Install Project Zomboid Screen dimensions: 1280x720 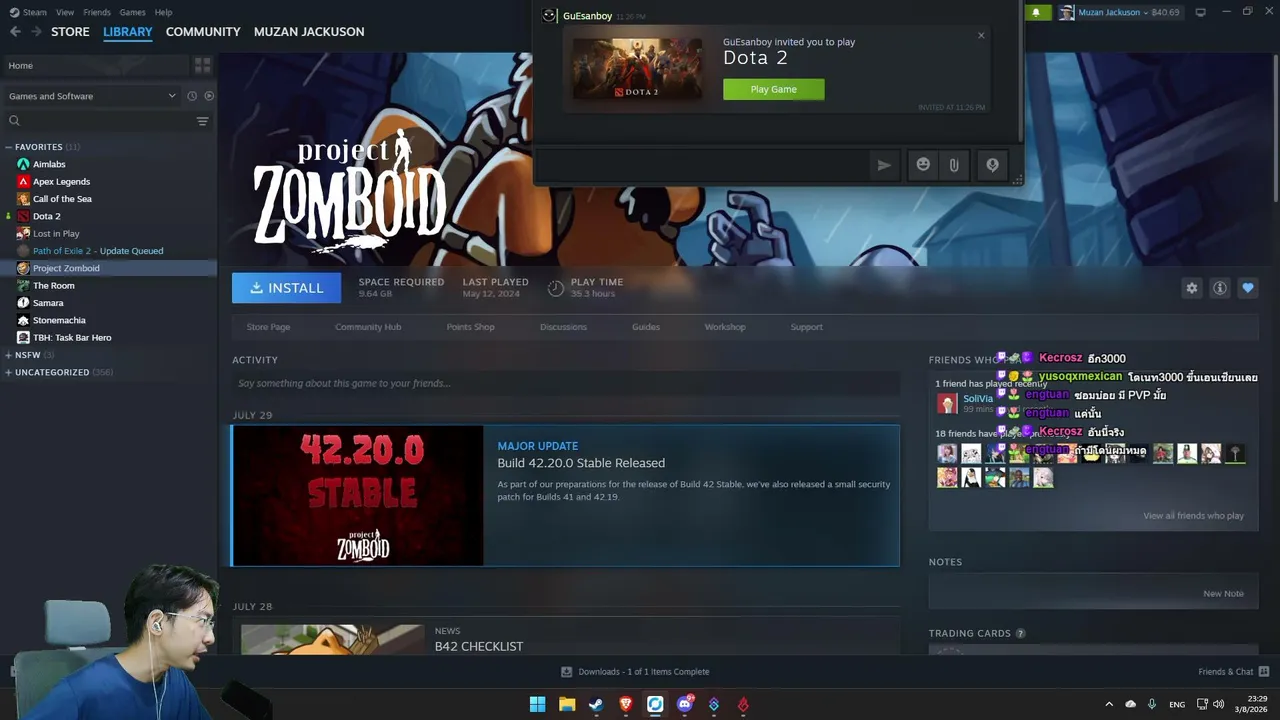[286, 288]
